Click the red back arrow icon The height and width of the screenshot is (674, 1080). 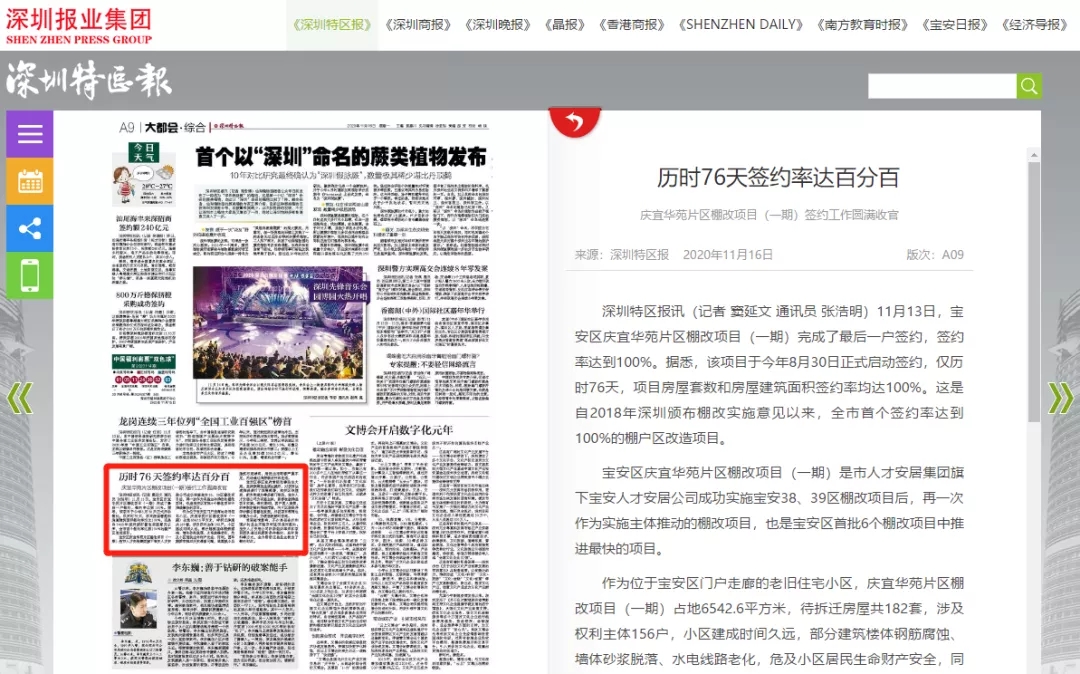tap(574, 122)
